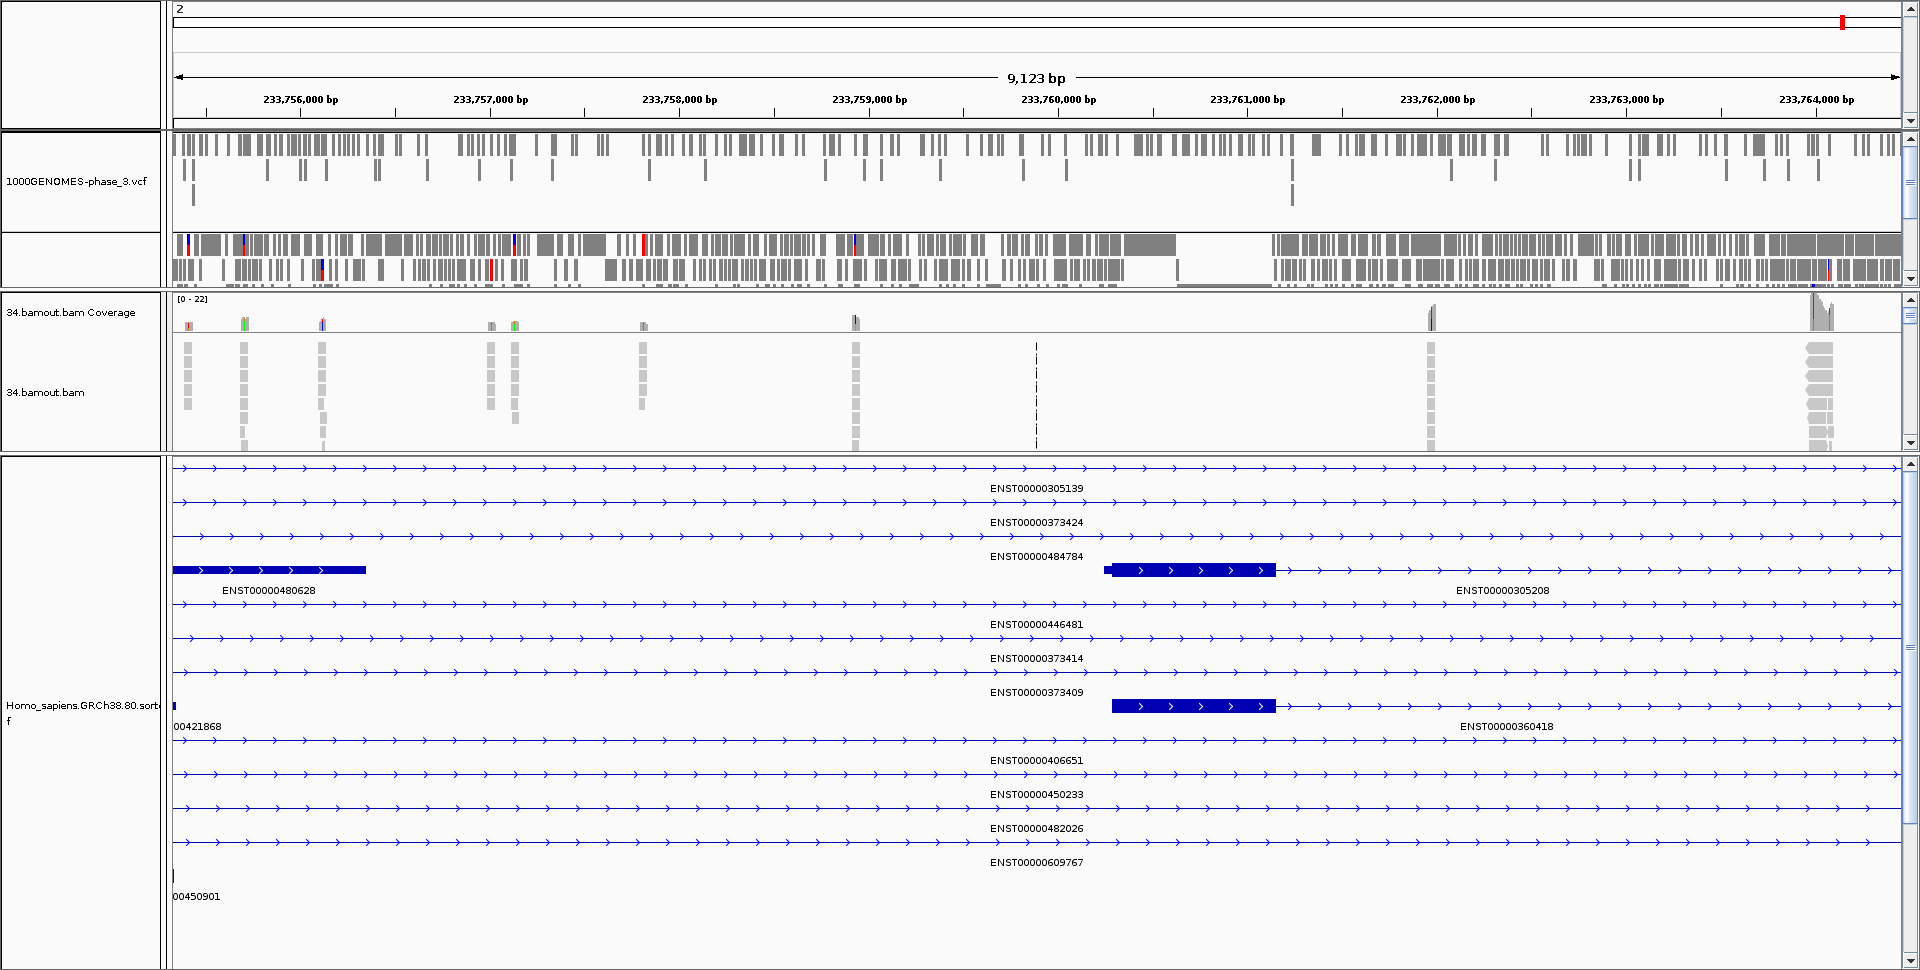Viewport: 1920px width, 970px height.
Task: Click exon block of transcript ENST00000480628
Action: click(x=269, y=570)
